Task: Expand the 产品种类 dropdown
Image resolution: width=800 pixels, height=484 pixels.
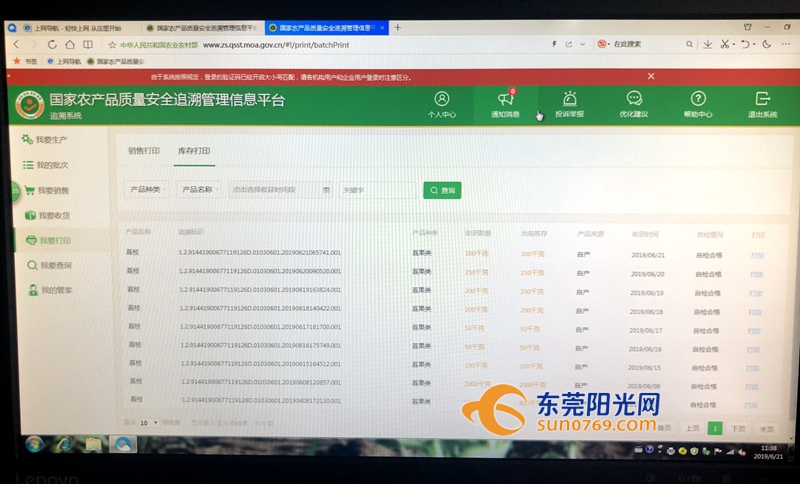Action: [146, 189]
